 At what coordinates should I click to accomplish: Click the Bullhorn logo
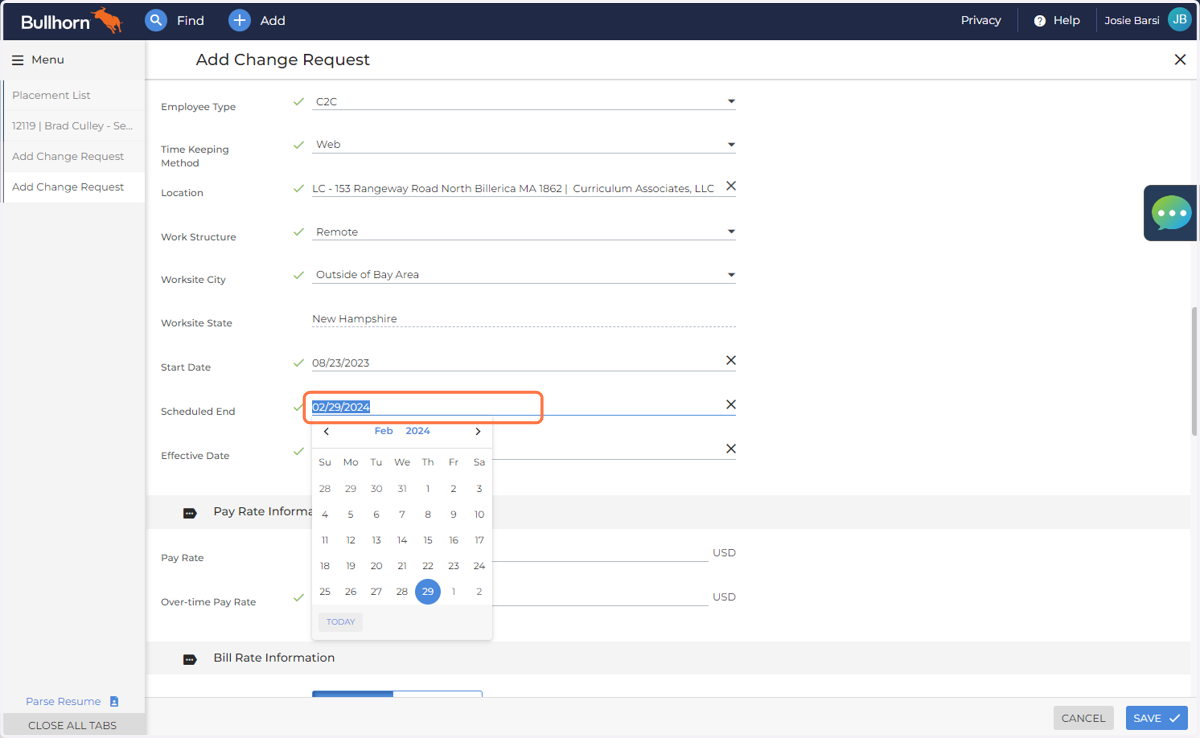coord(71,20)
